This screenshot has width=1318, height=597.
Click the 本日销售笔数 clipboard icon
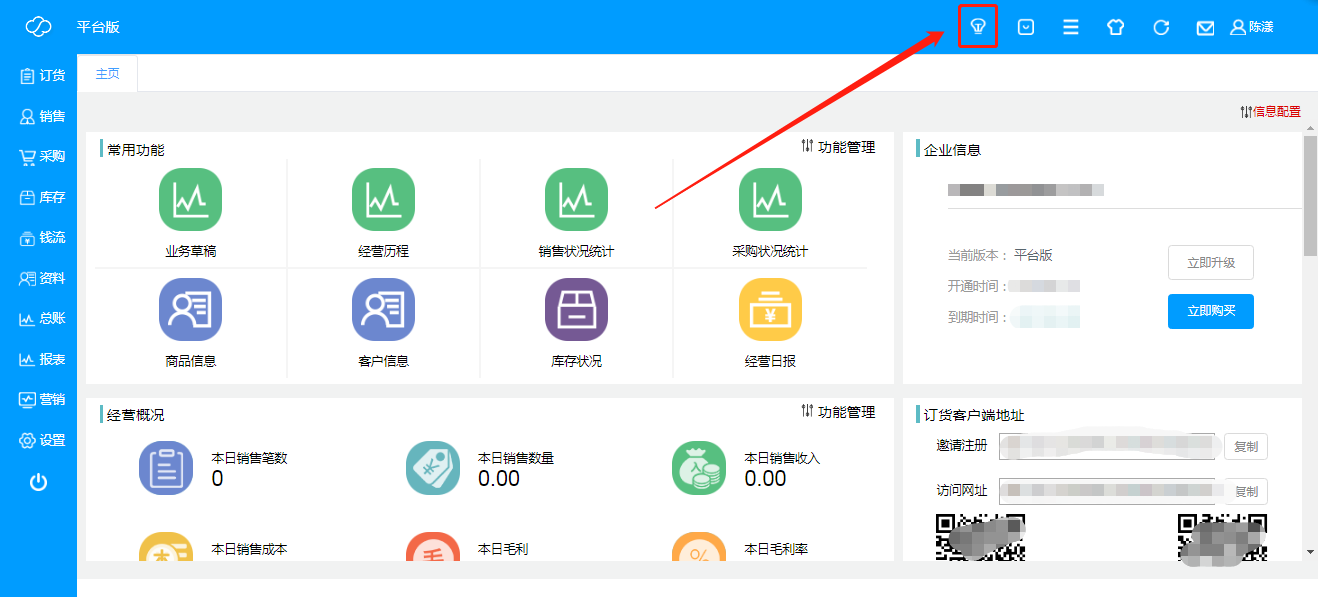pos(165,468)
